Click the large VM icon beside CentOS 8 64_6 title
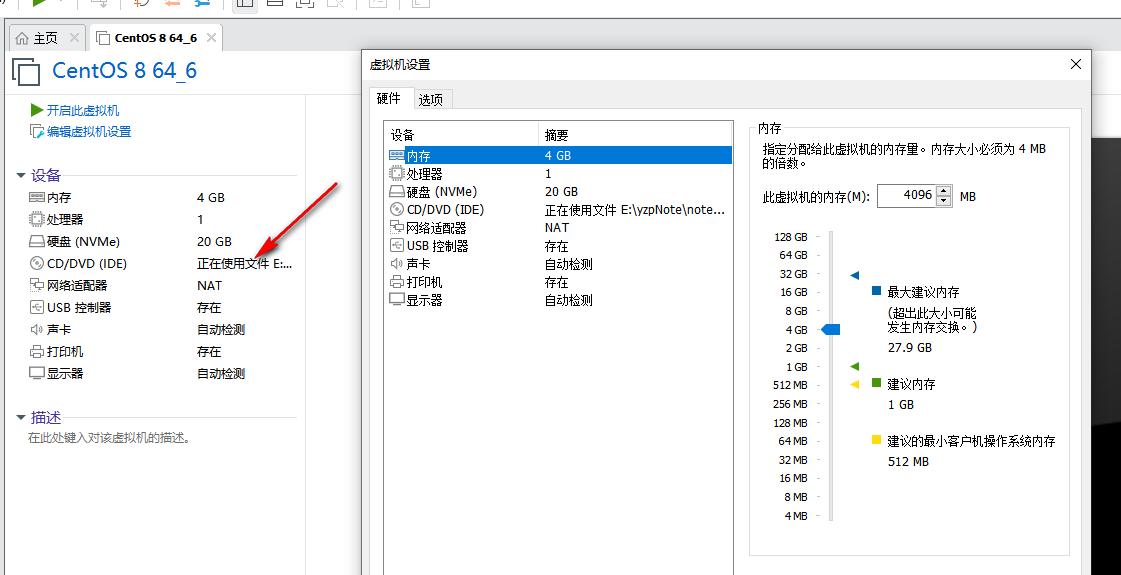1121x575 pixels. [x=26, y=72]
